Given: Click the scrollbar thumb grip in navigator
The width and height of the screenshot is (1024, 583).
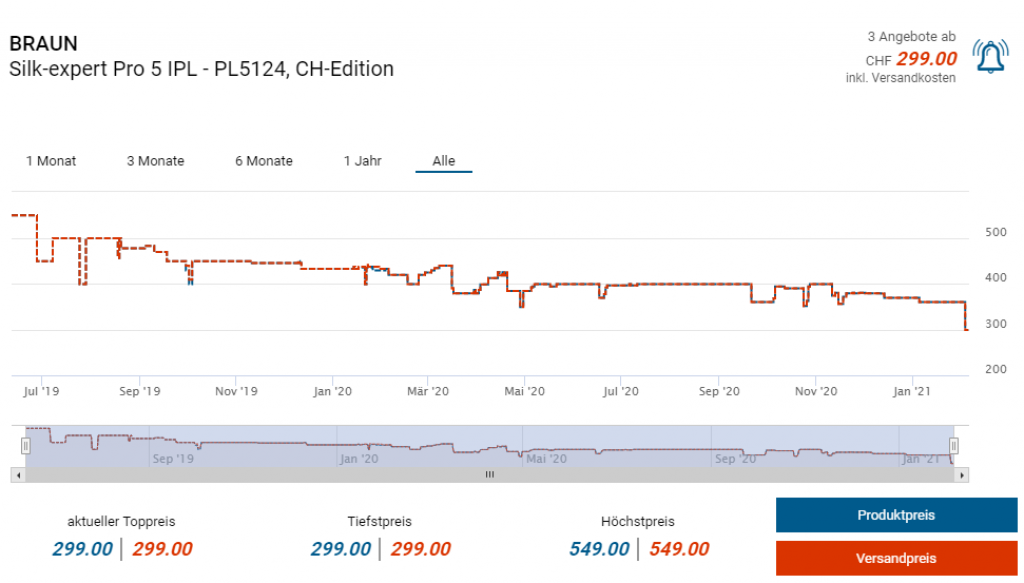Looking at the screenshot, I should pyautogui.click(x=490, y=475).
